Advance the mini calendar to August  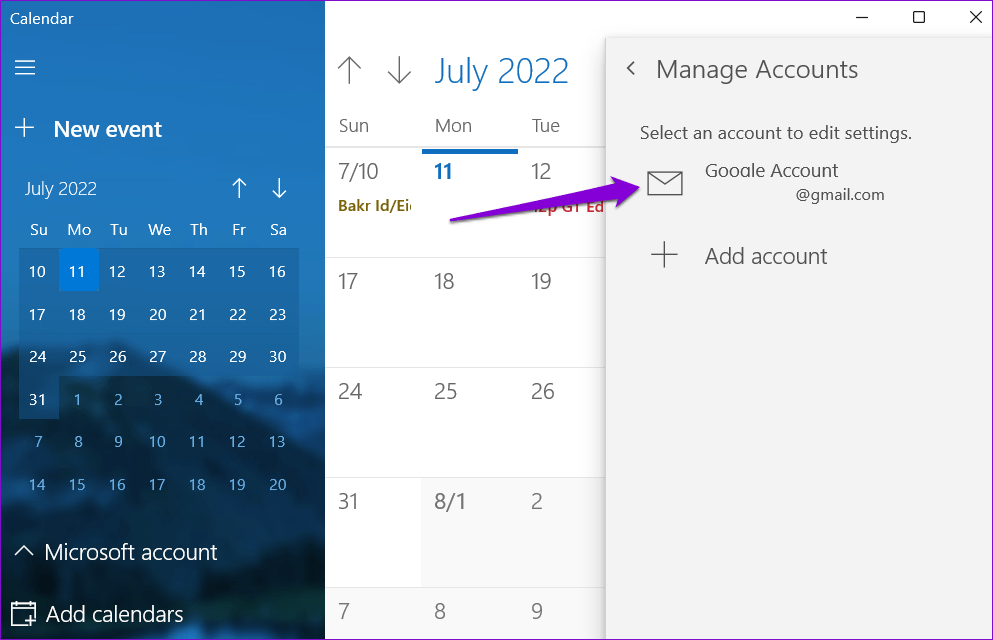[278, 188]
